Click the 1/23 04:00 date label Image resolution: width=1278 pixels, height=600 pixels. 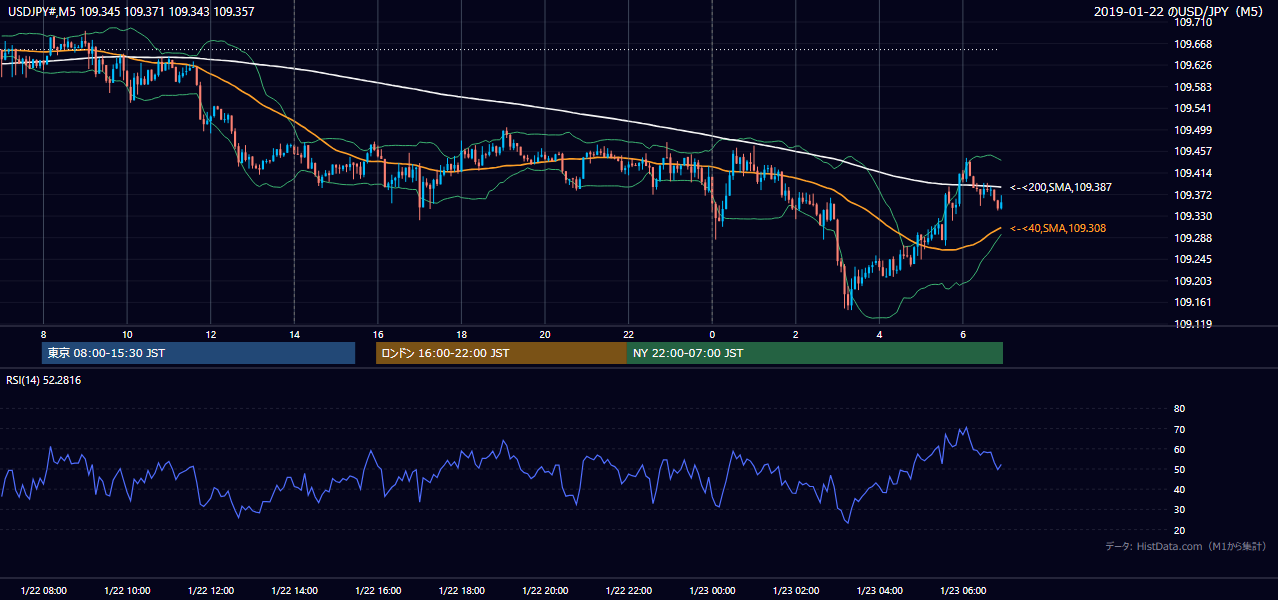879,590
